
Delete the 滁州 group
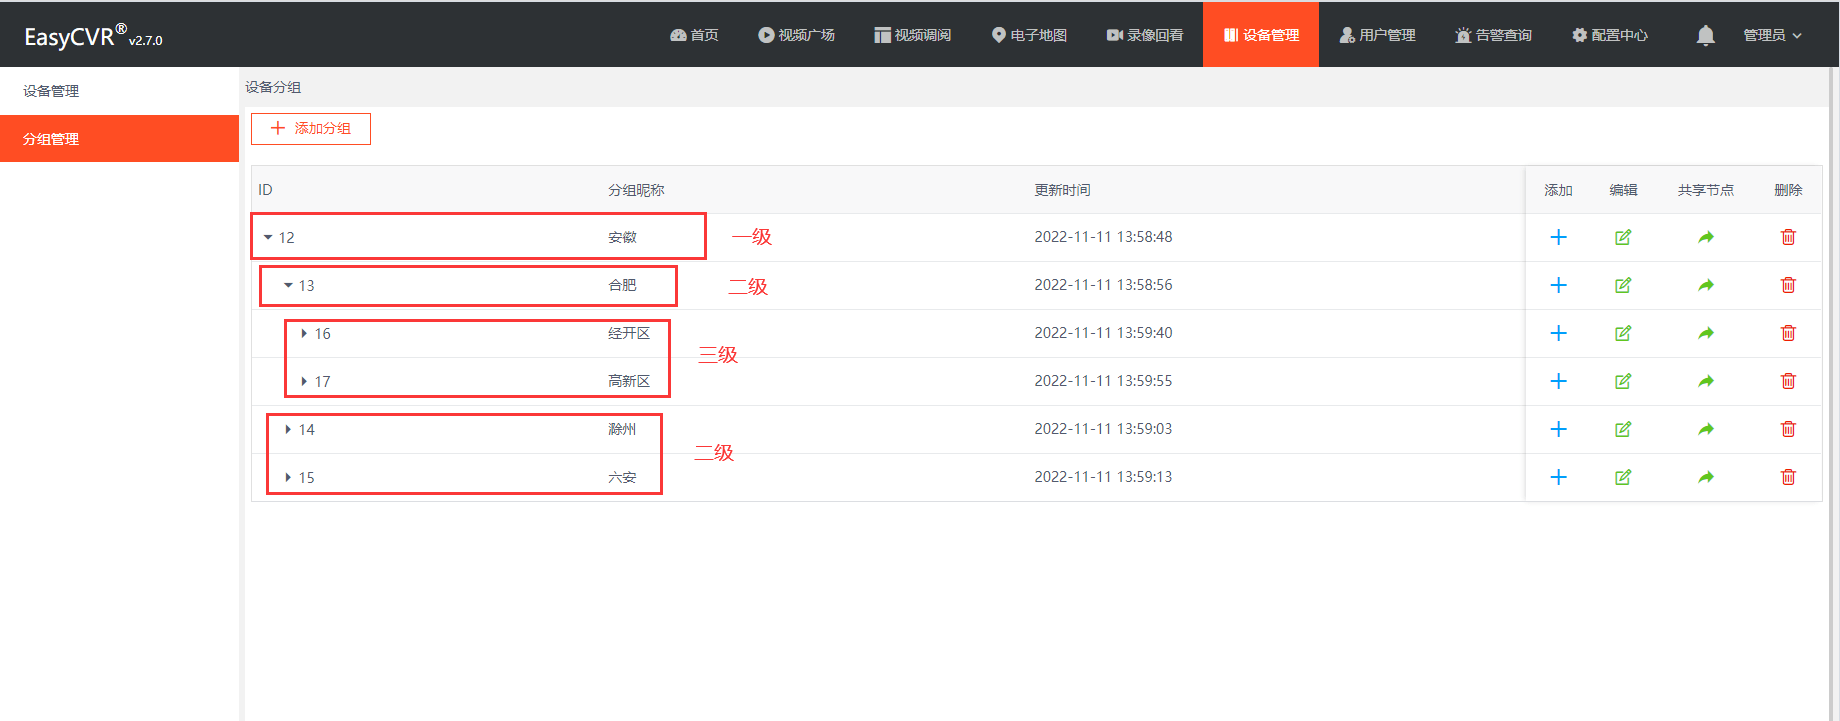[x=1788, y=429]
